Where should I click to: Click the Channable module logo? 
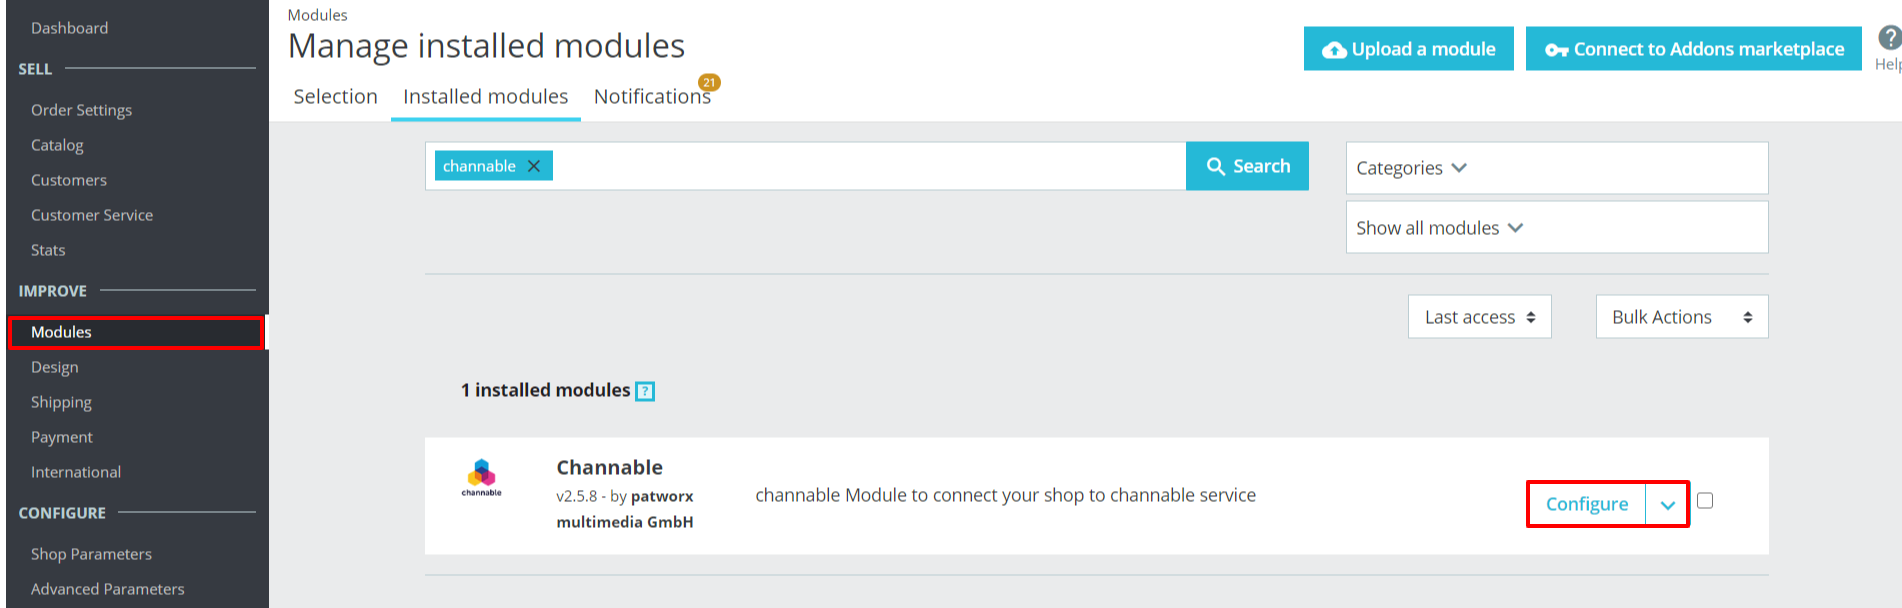click(x=481, y=477)
